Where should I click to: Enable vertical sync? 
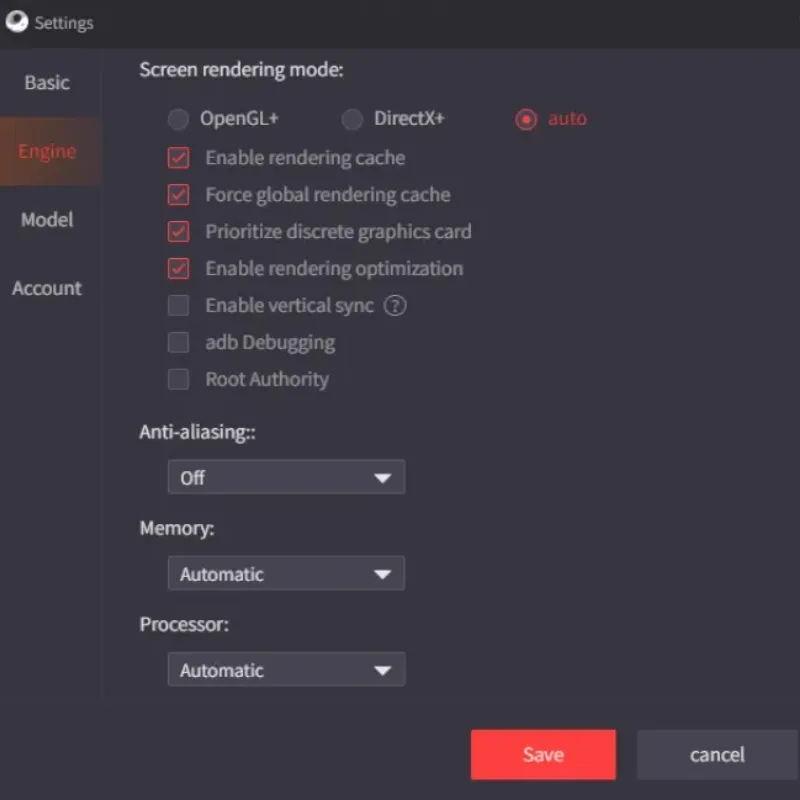pyautogui.click(x=178, y=305)
